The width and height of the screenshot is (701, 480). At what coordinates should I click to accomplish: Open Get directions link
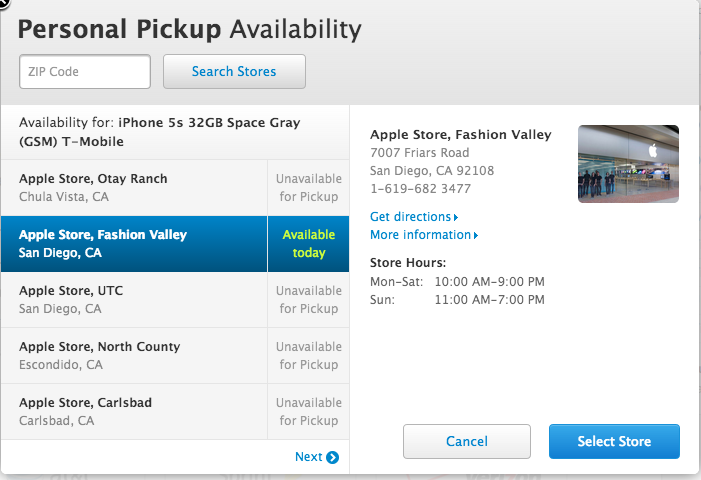pos(410,217)
